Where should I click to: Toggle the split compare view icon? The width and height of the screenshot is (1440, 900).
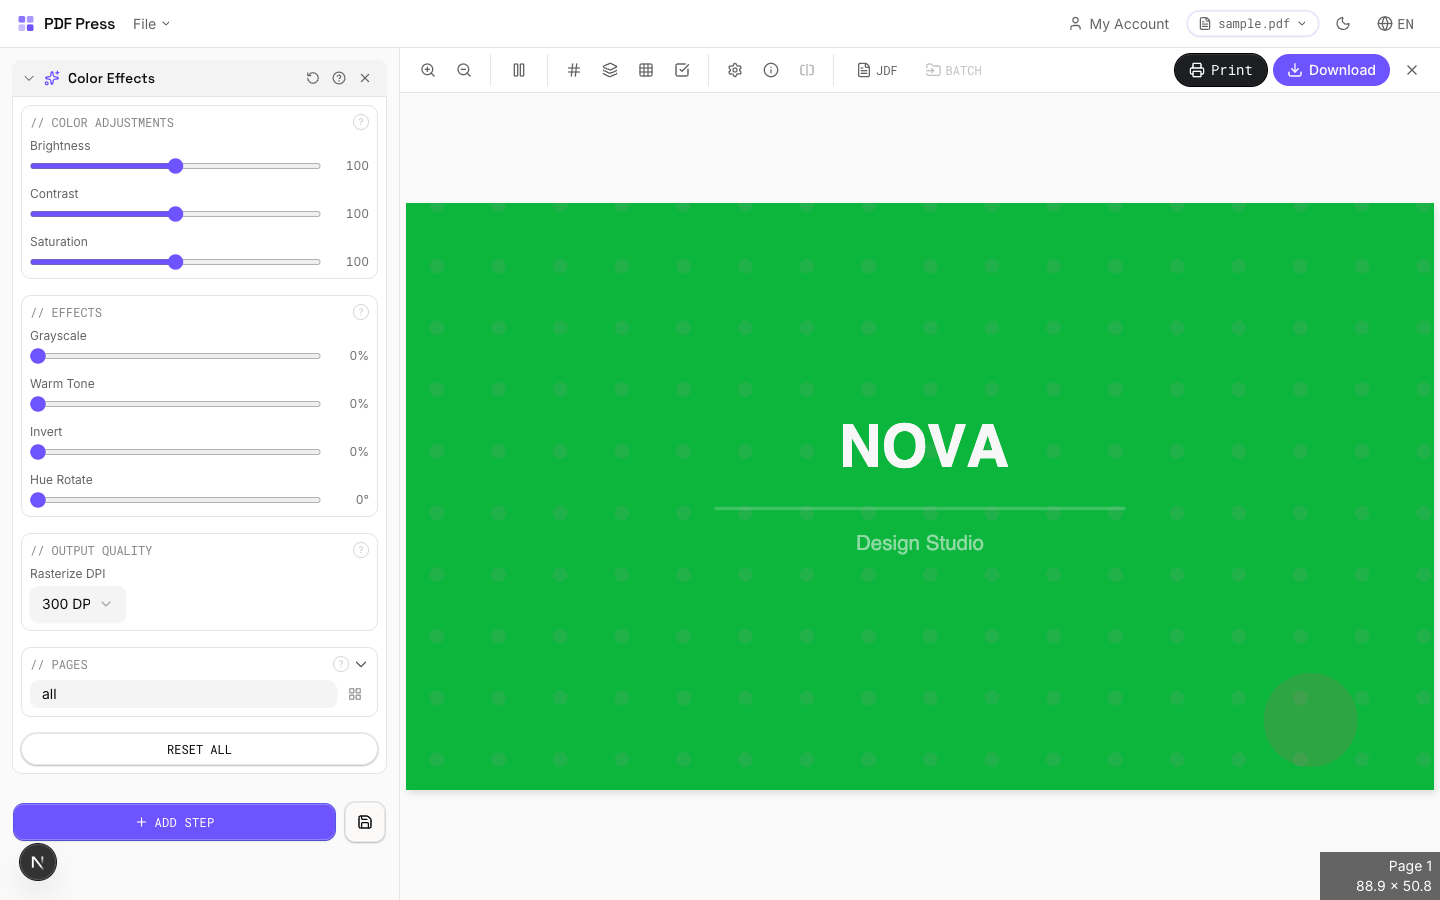[x=807, y=70]
